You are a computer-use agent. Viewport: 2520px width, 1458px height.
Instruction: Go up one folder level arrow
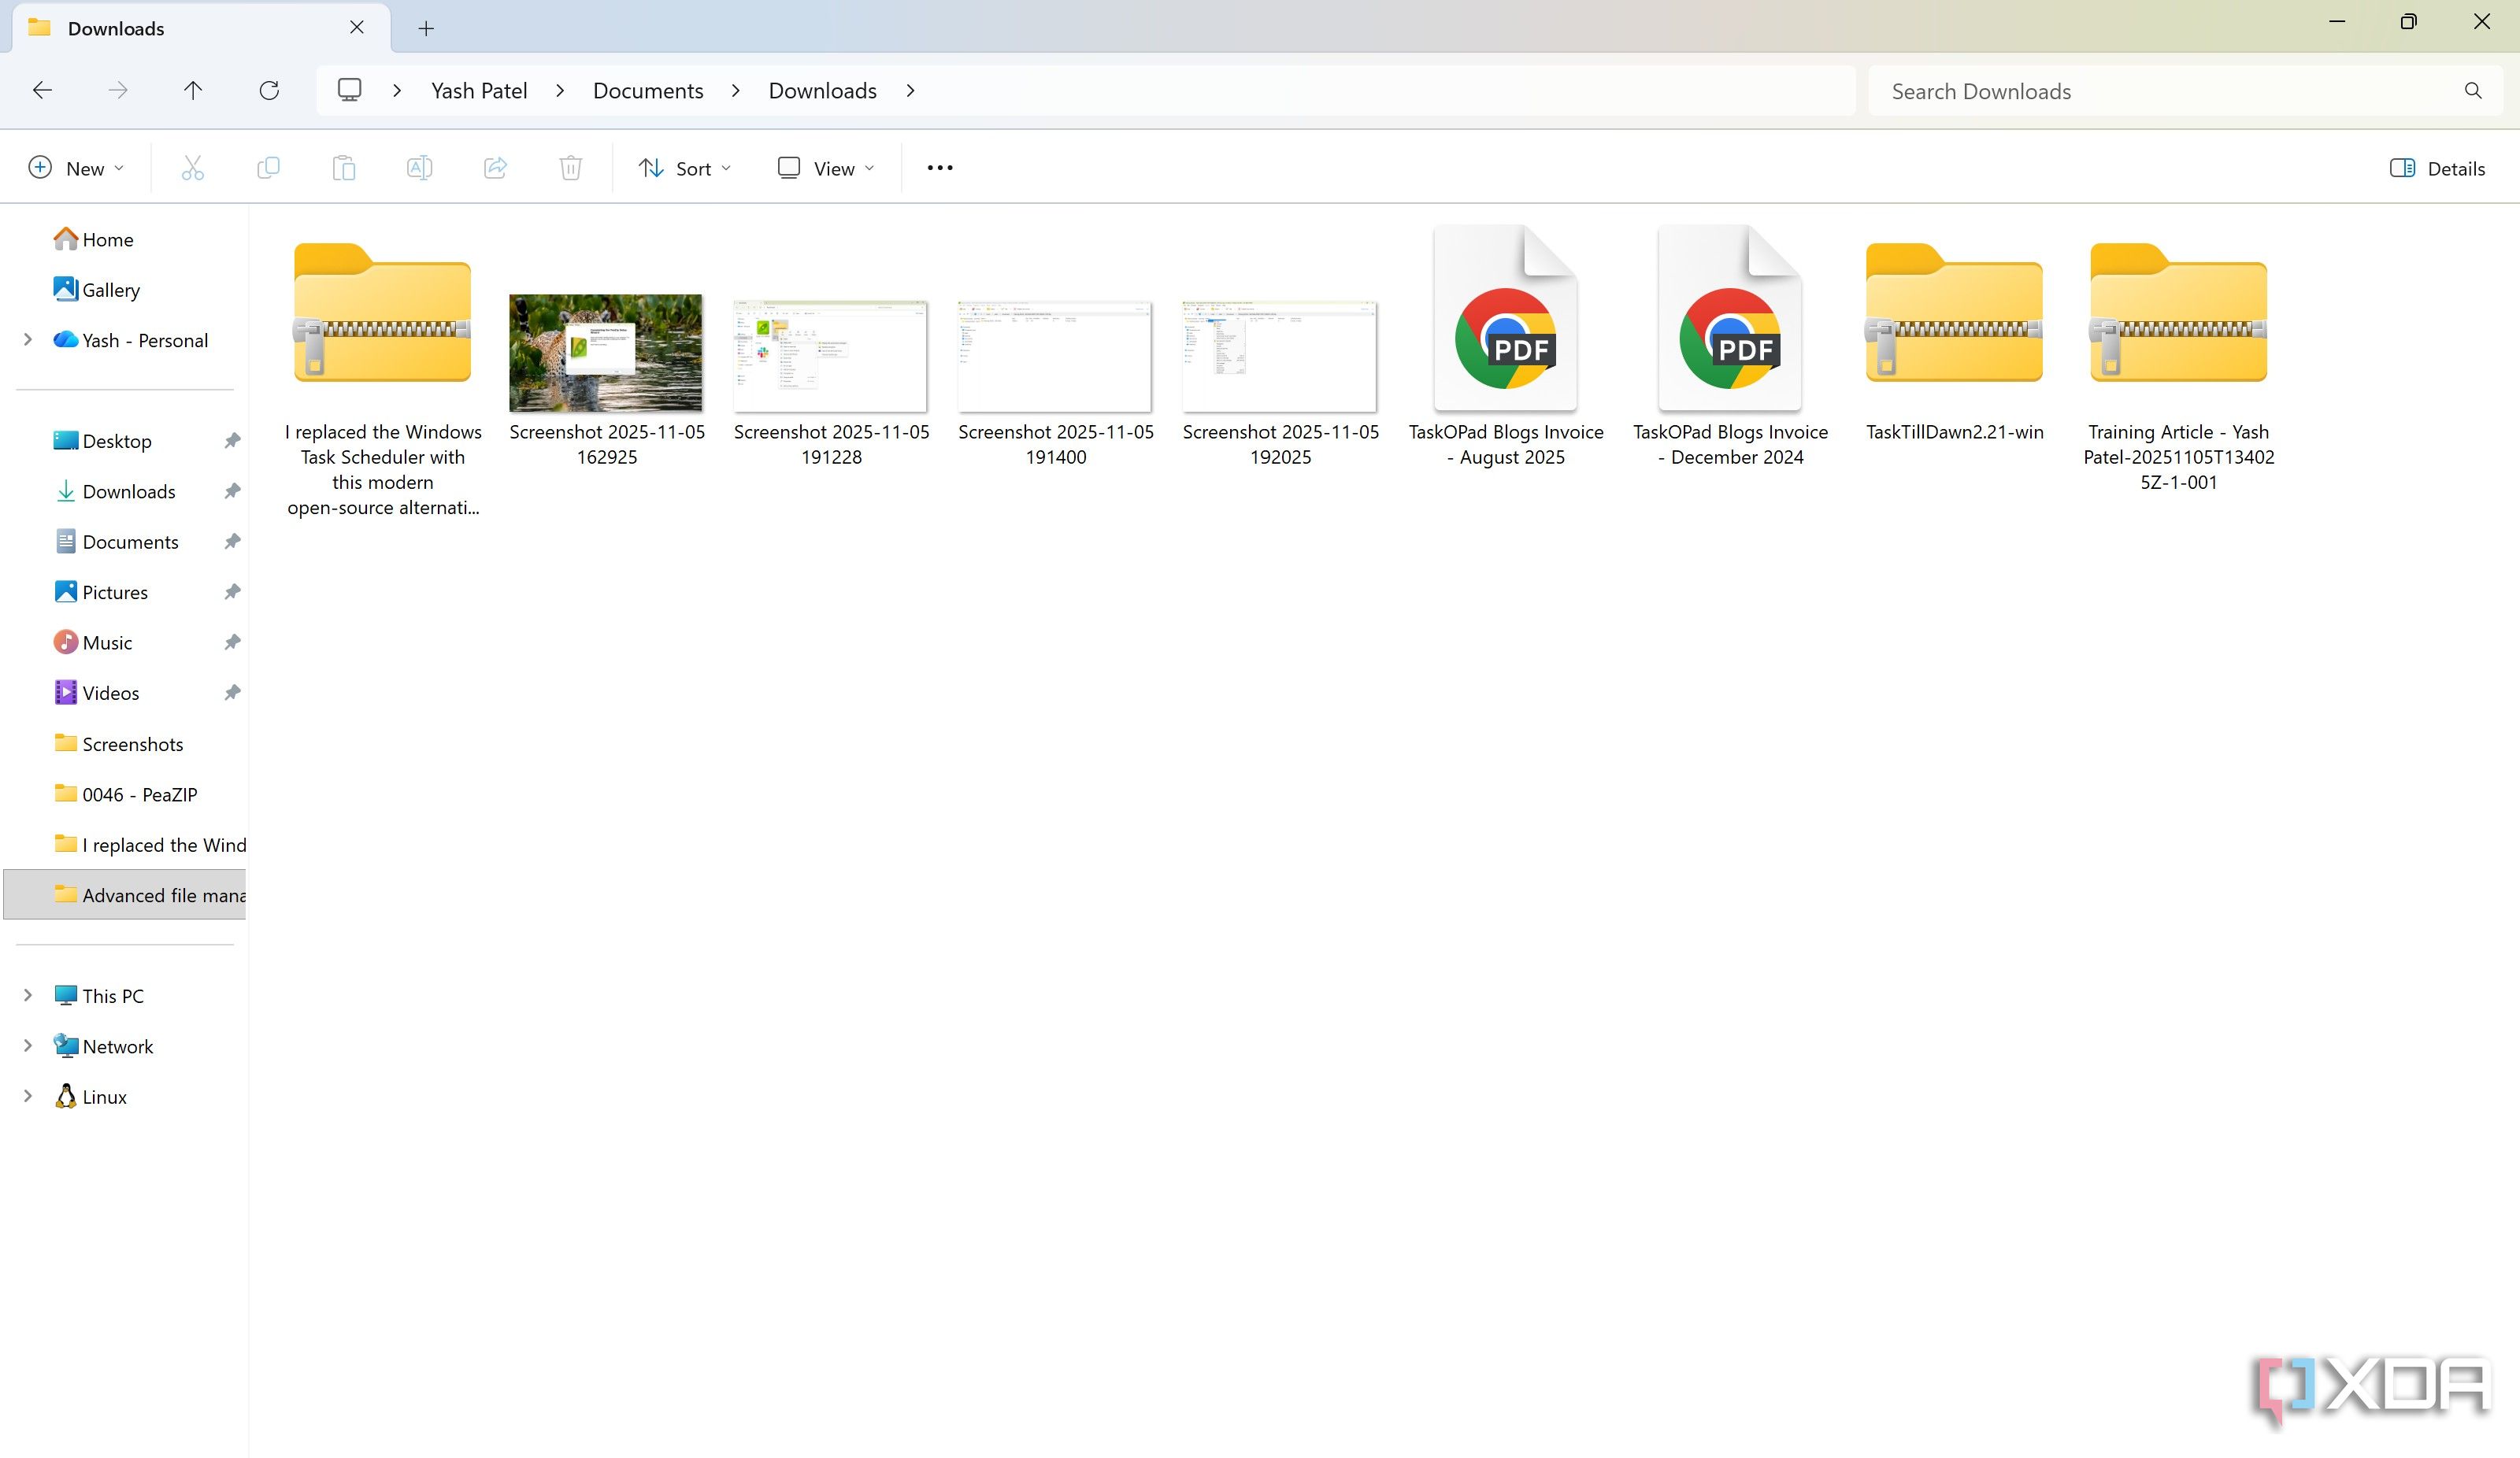[193, 91]
